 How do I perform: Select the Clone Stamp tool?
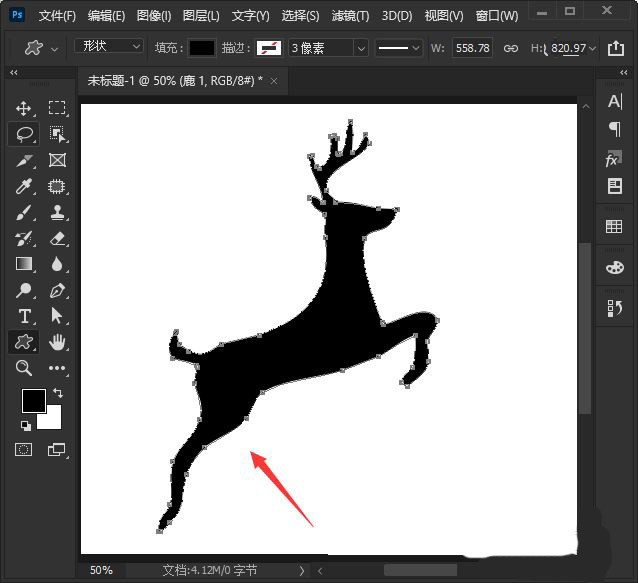pos(57,212)
